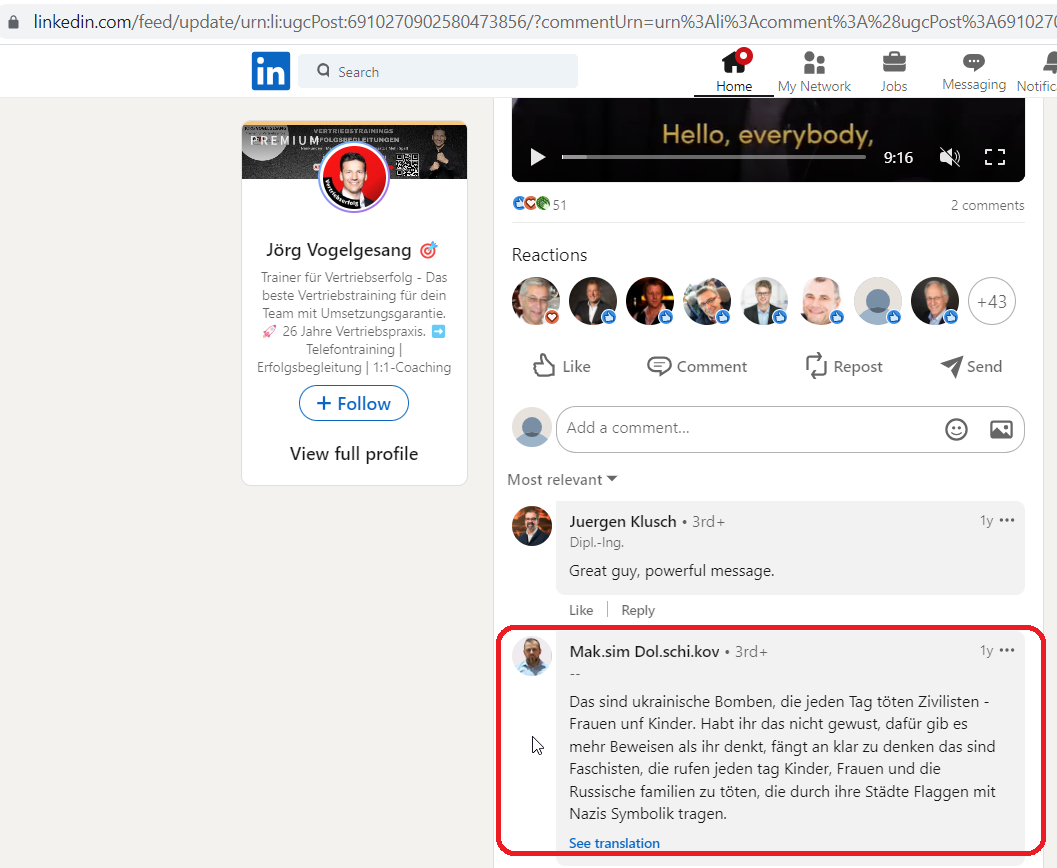Image resolution: width=1057 pixels, height=868 pixels.
Task: Like Juergen Klusch's comment
Action: [x=580, y=610]
